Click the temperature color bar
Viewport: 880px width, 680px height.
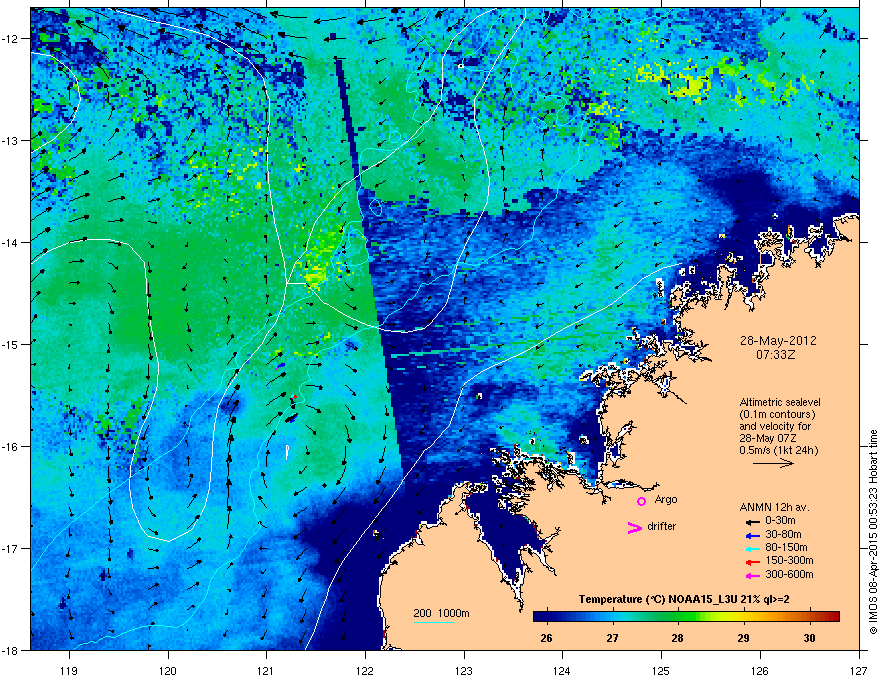[x=686, y=617]
